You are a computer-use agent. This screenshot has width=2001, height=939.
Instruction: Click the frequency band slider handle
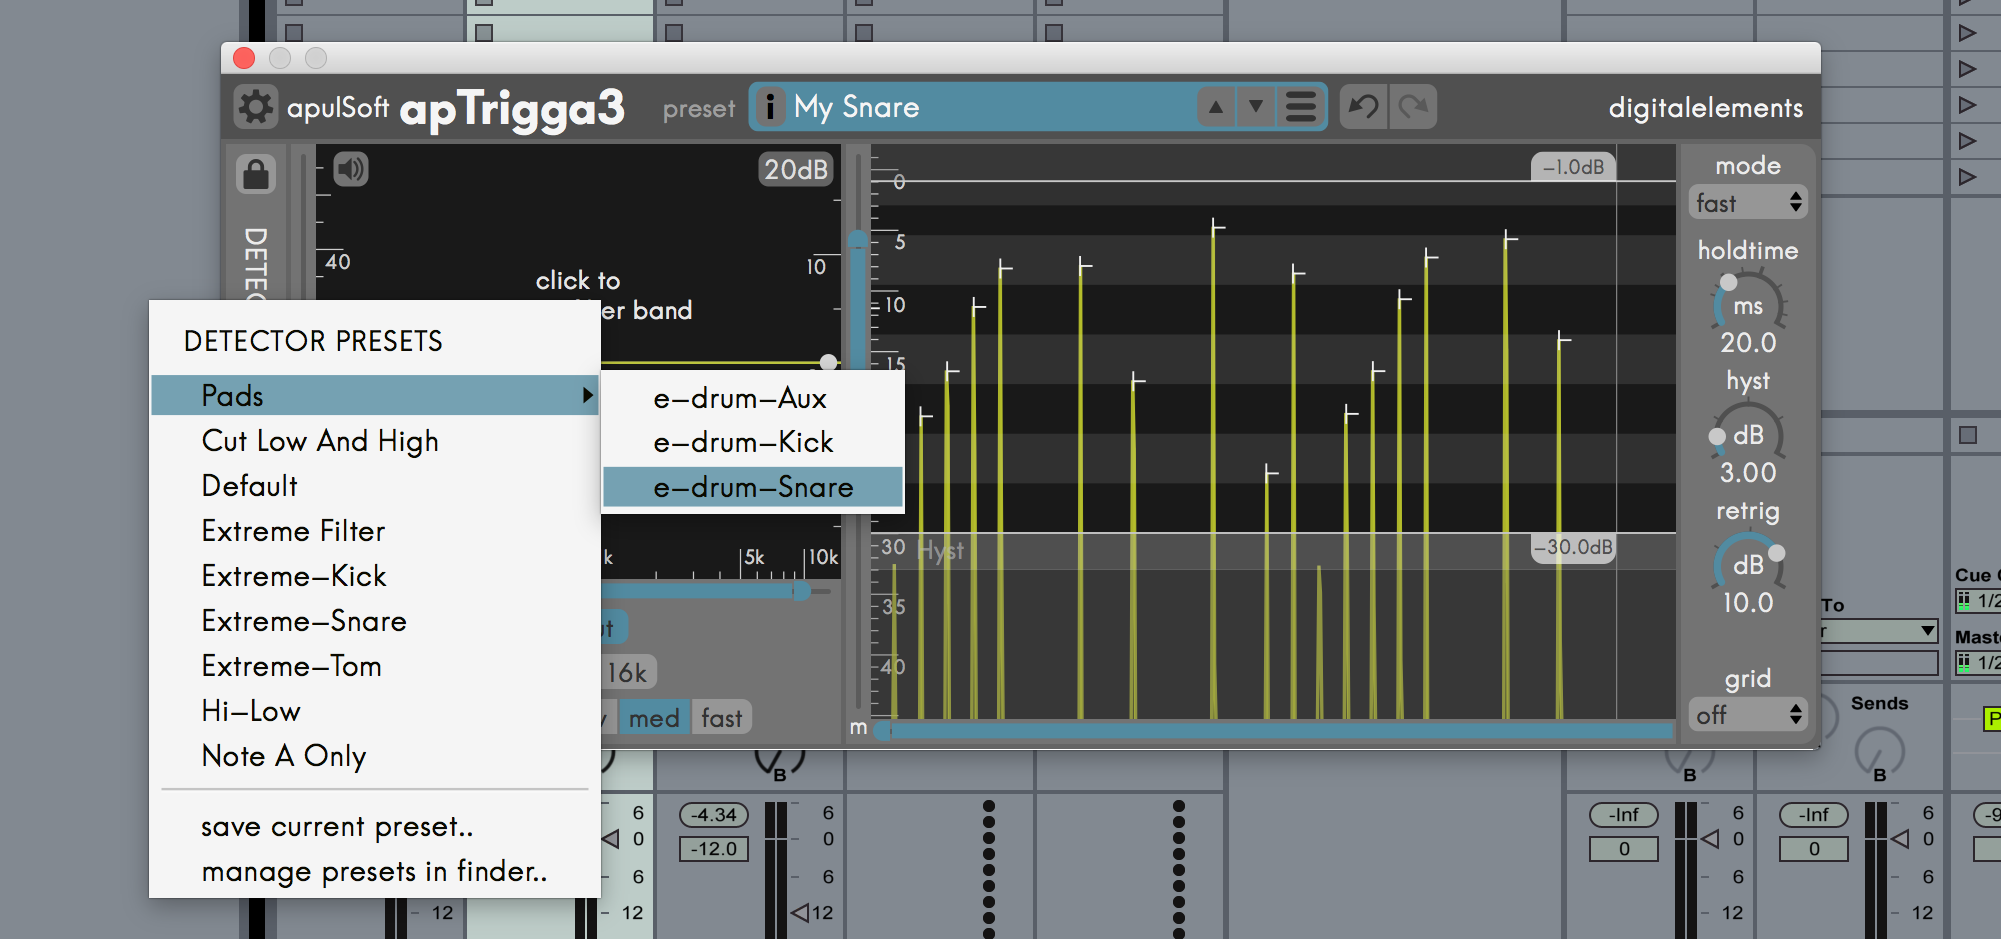tap(801, 591)
